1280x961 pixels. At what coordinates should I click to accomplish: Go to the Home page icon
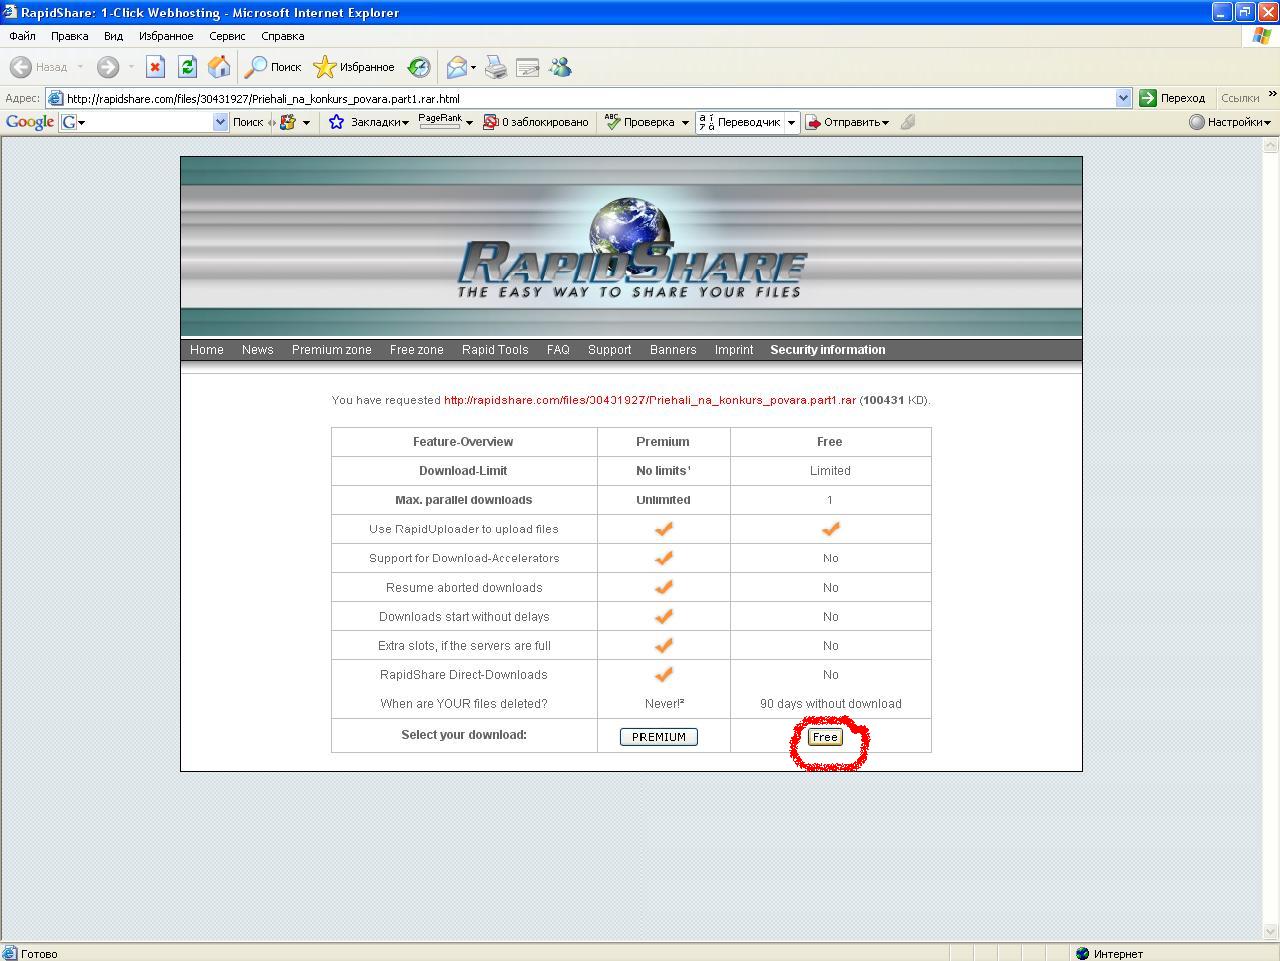[219, 67]
